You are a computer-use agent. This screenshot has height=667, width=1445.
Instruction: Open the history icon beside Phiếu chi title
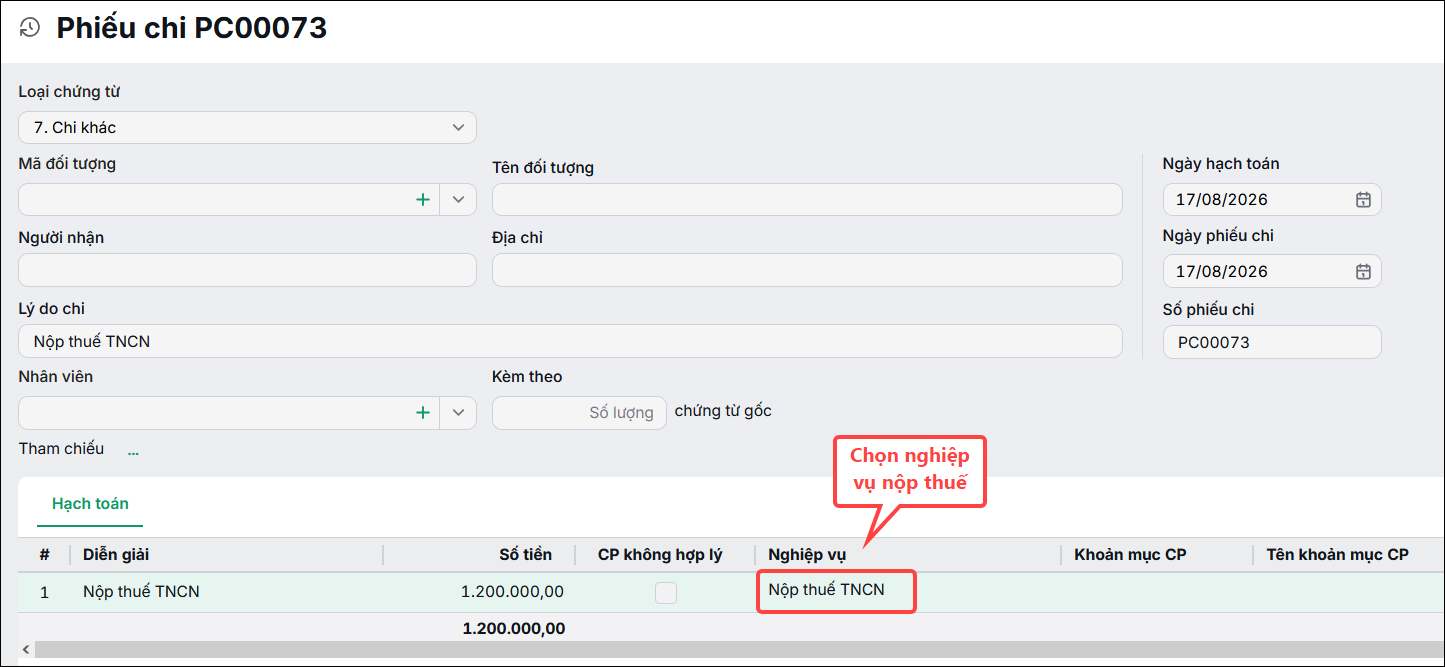[30, 28]
